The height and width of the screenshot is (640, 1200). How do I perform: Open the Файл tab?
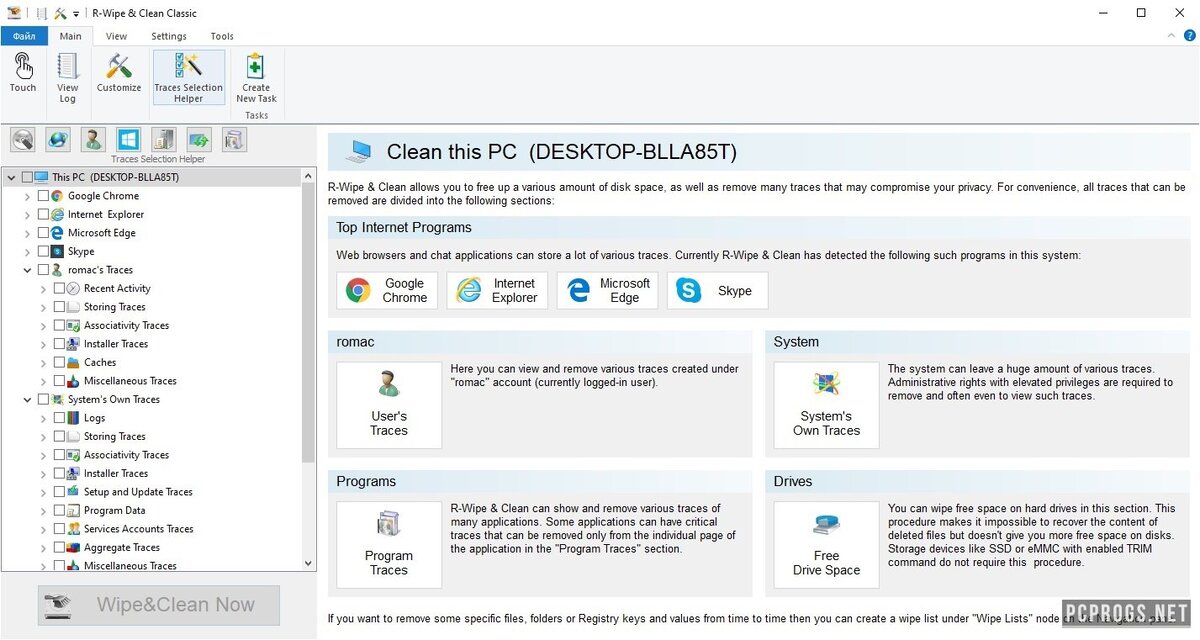point(24,36)
